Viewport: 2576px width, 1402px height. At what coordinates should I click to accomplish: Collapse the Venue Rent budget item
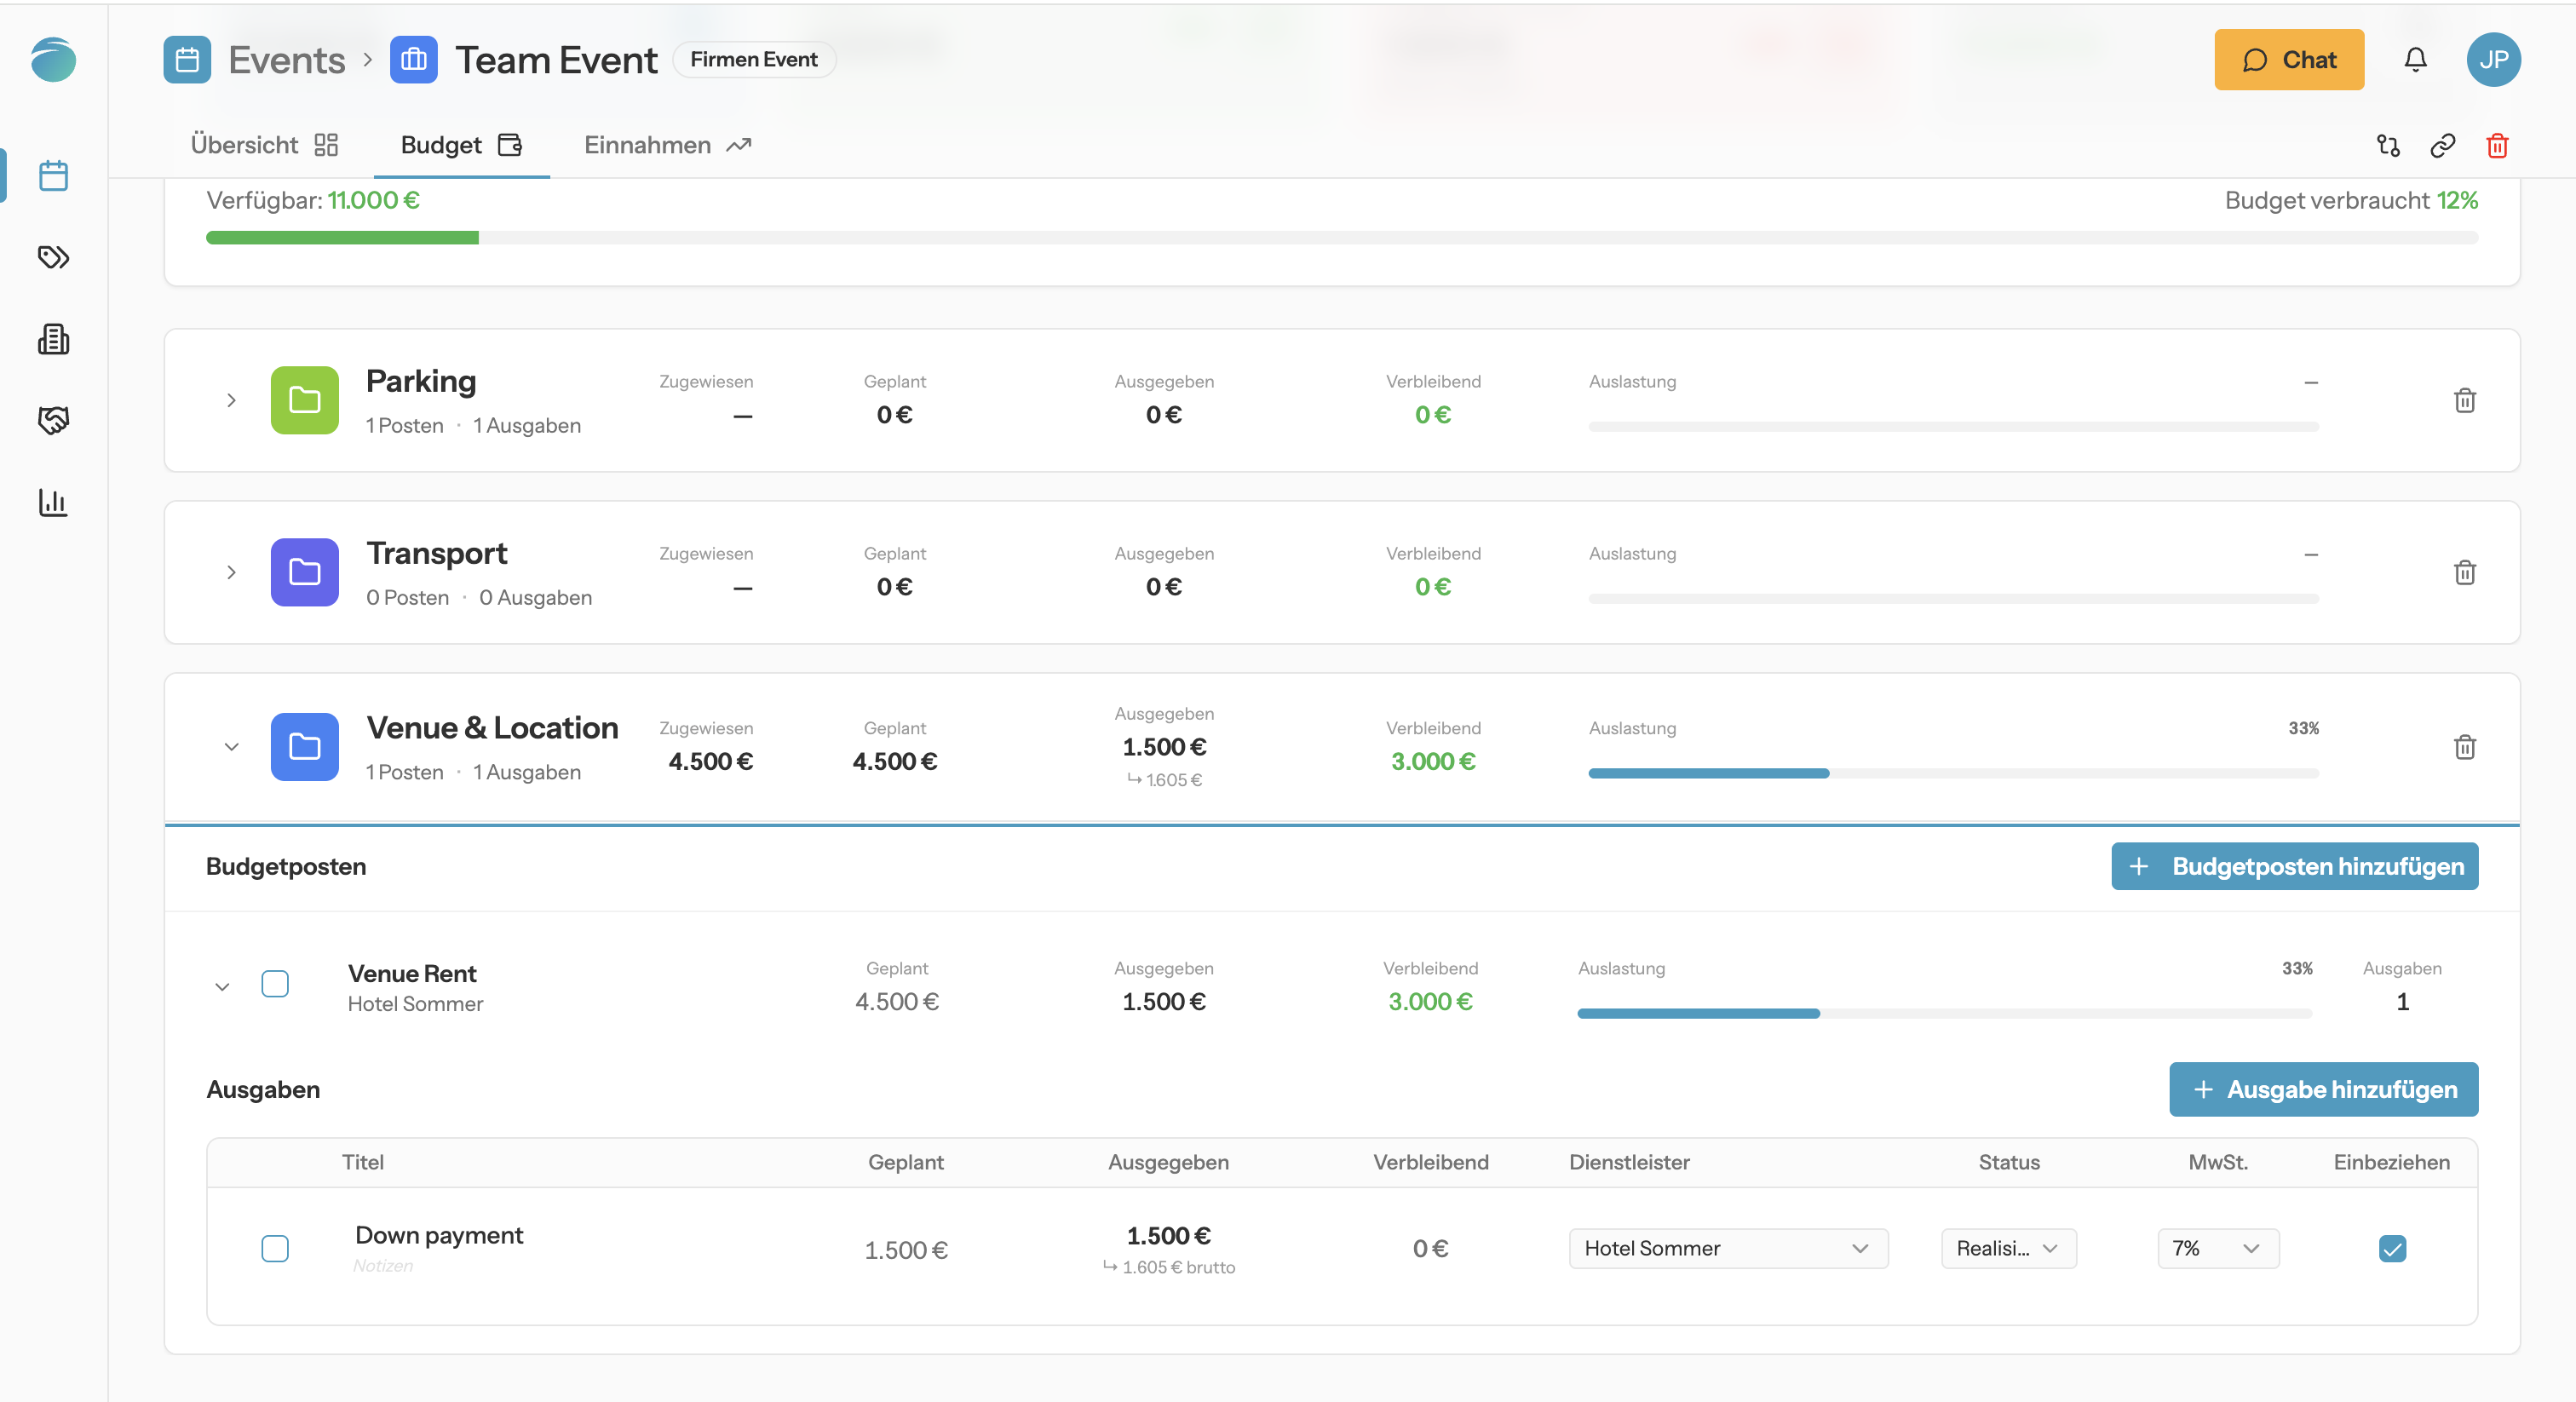222,987
